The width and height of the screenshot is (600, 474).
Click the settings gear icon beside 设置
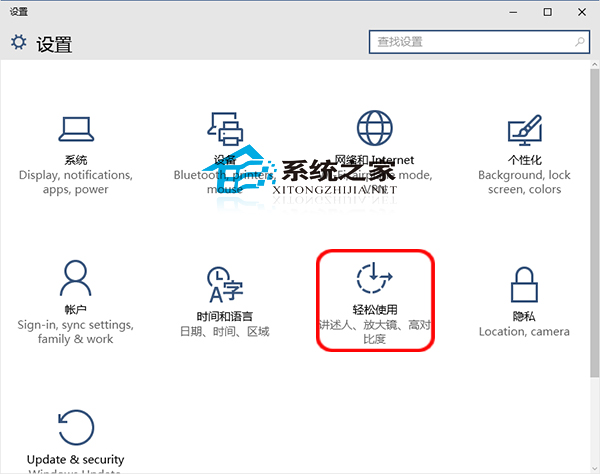(18, 42)
